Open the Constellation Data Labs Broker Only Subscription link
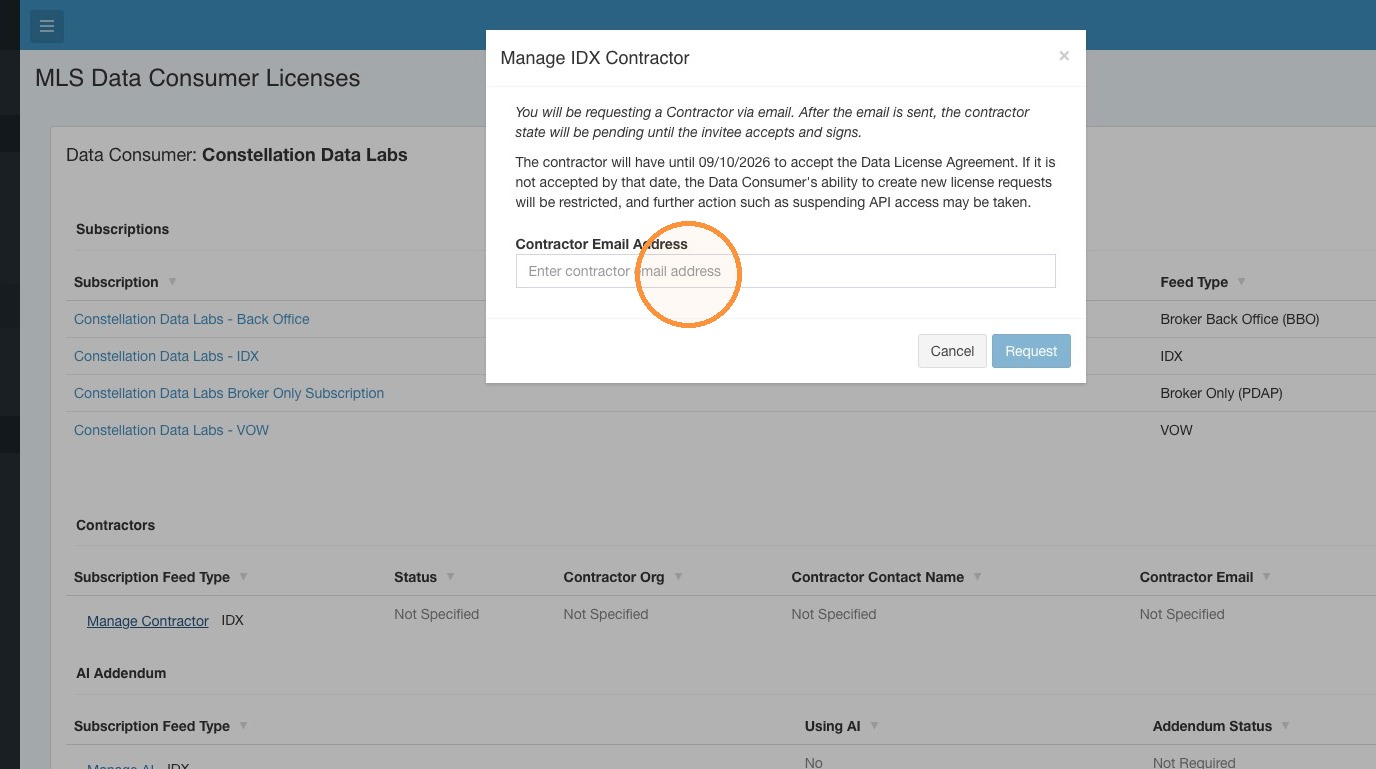The height and width of the screenshot is (769, 1376). click(x=229, y=393)
